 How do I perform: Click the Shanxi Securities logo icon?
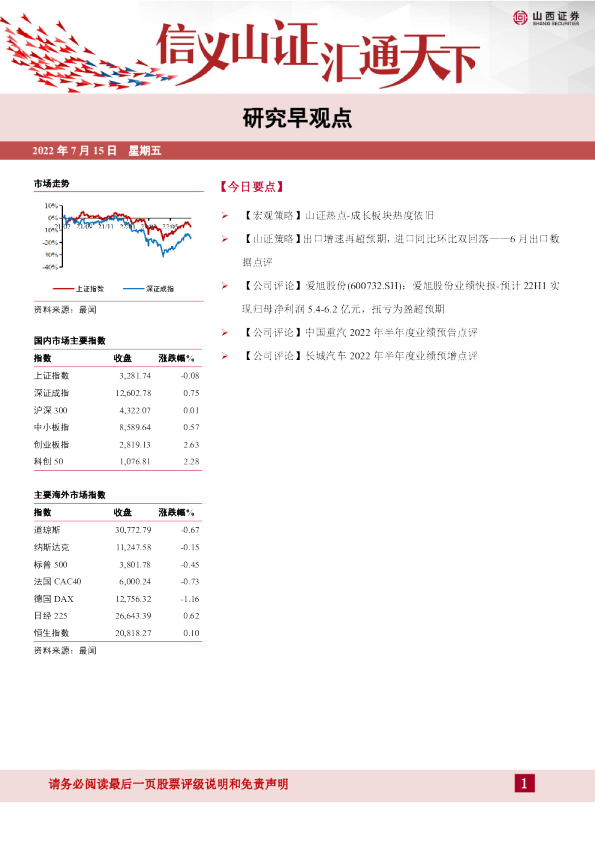click(x=520, y=17)
